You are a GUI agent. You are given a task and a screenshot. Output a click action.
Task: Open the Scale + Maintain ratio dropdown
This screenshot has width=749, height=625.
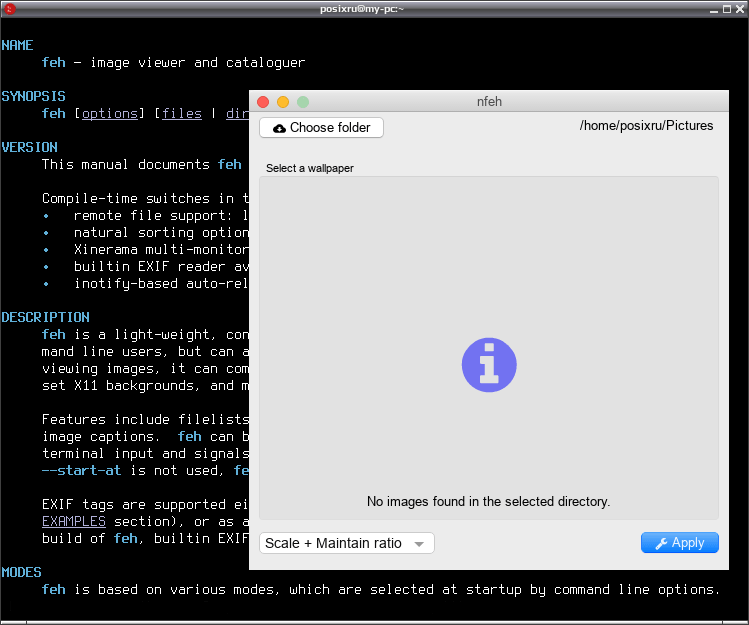coord(346,543)
